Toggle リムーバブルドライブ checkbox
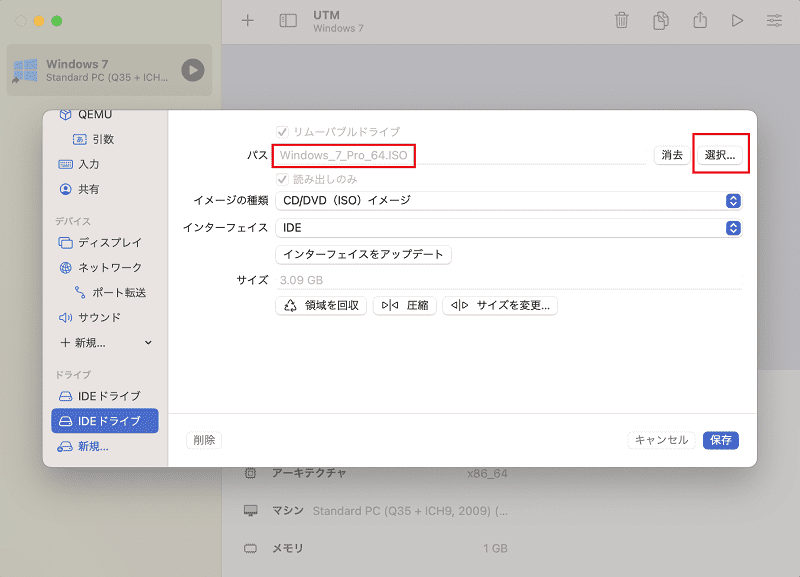This screenshot has width=800, height=577. (282, 132)
